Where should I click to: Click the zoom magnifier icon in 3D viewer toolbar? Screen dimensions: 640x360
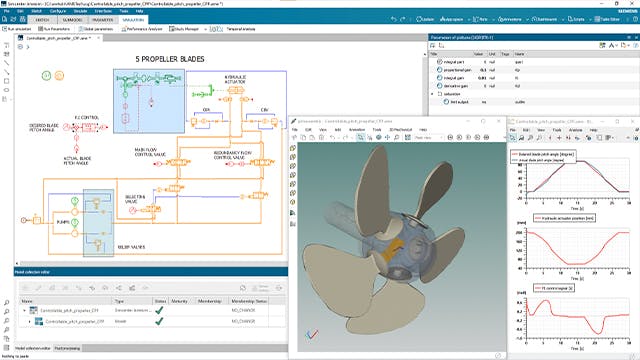pos(396,138)
